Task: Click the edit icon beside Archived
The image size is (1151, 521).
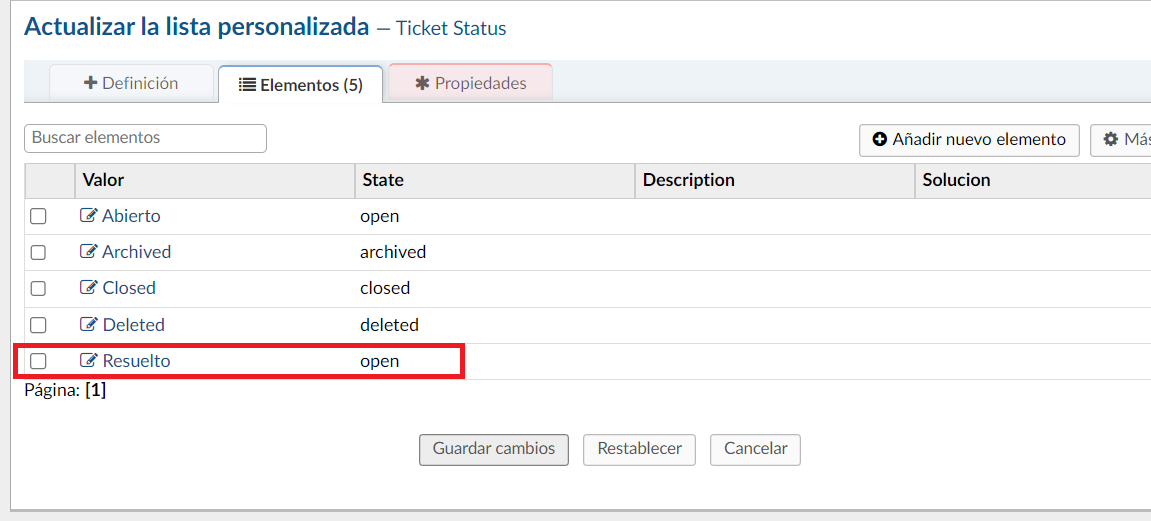Action: pyautogui.click(x=89, y=252)
